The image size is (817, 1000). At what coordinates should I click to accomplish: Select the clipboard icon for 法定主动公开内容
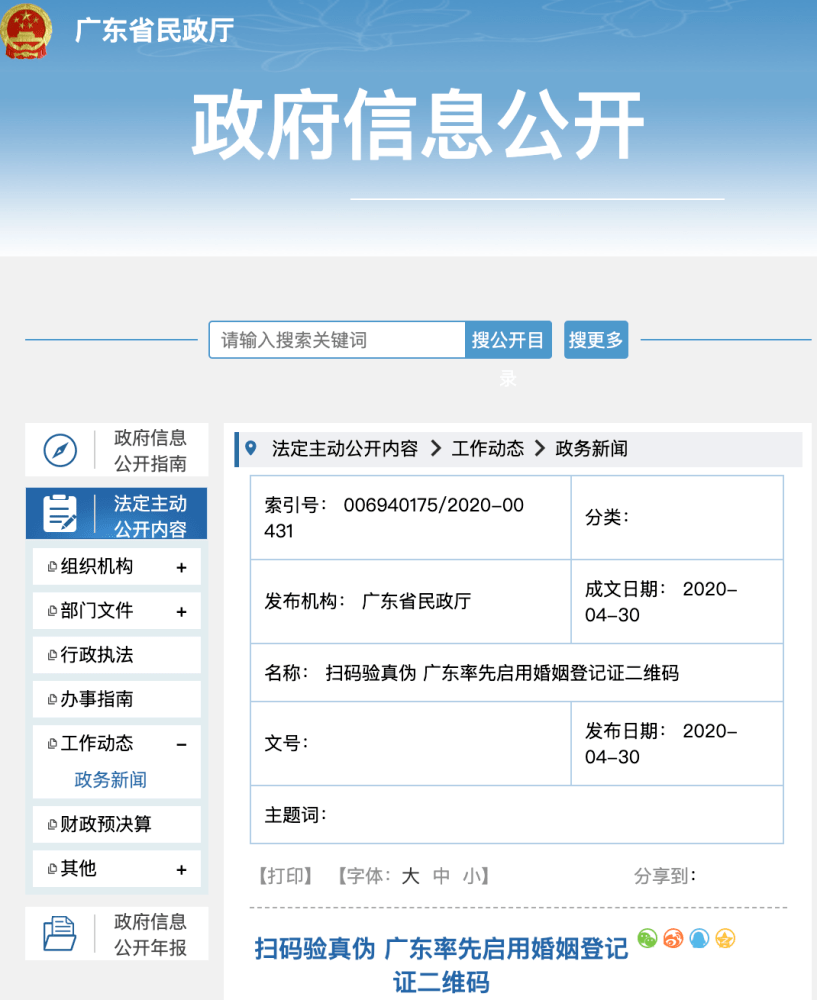click(62, 513)
